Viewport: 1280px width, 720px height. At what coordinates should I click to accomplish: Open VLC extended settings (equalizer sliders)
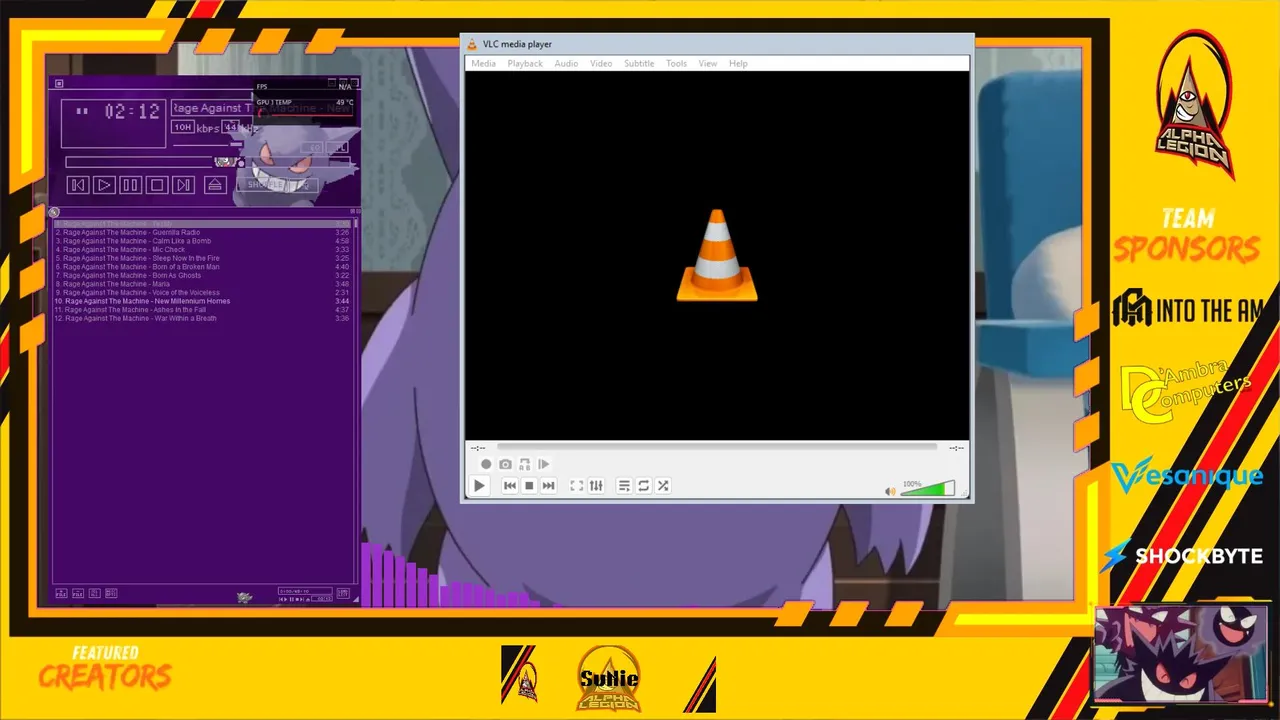[x=596, y=486]
